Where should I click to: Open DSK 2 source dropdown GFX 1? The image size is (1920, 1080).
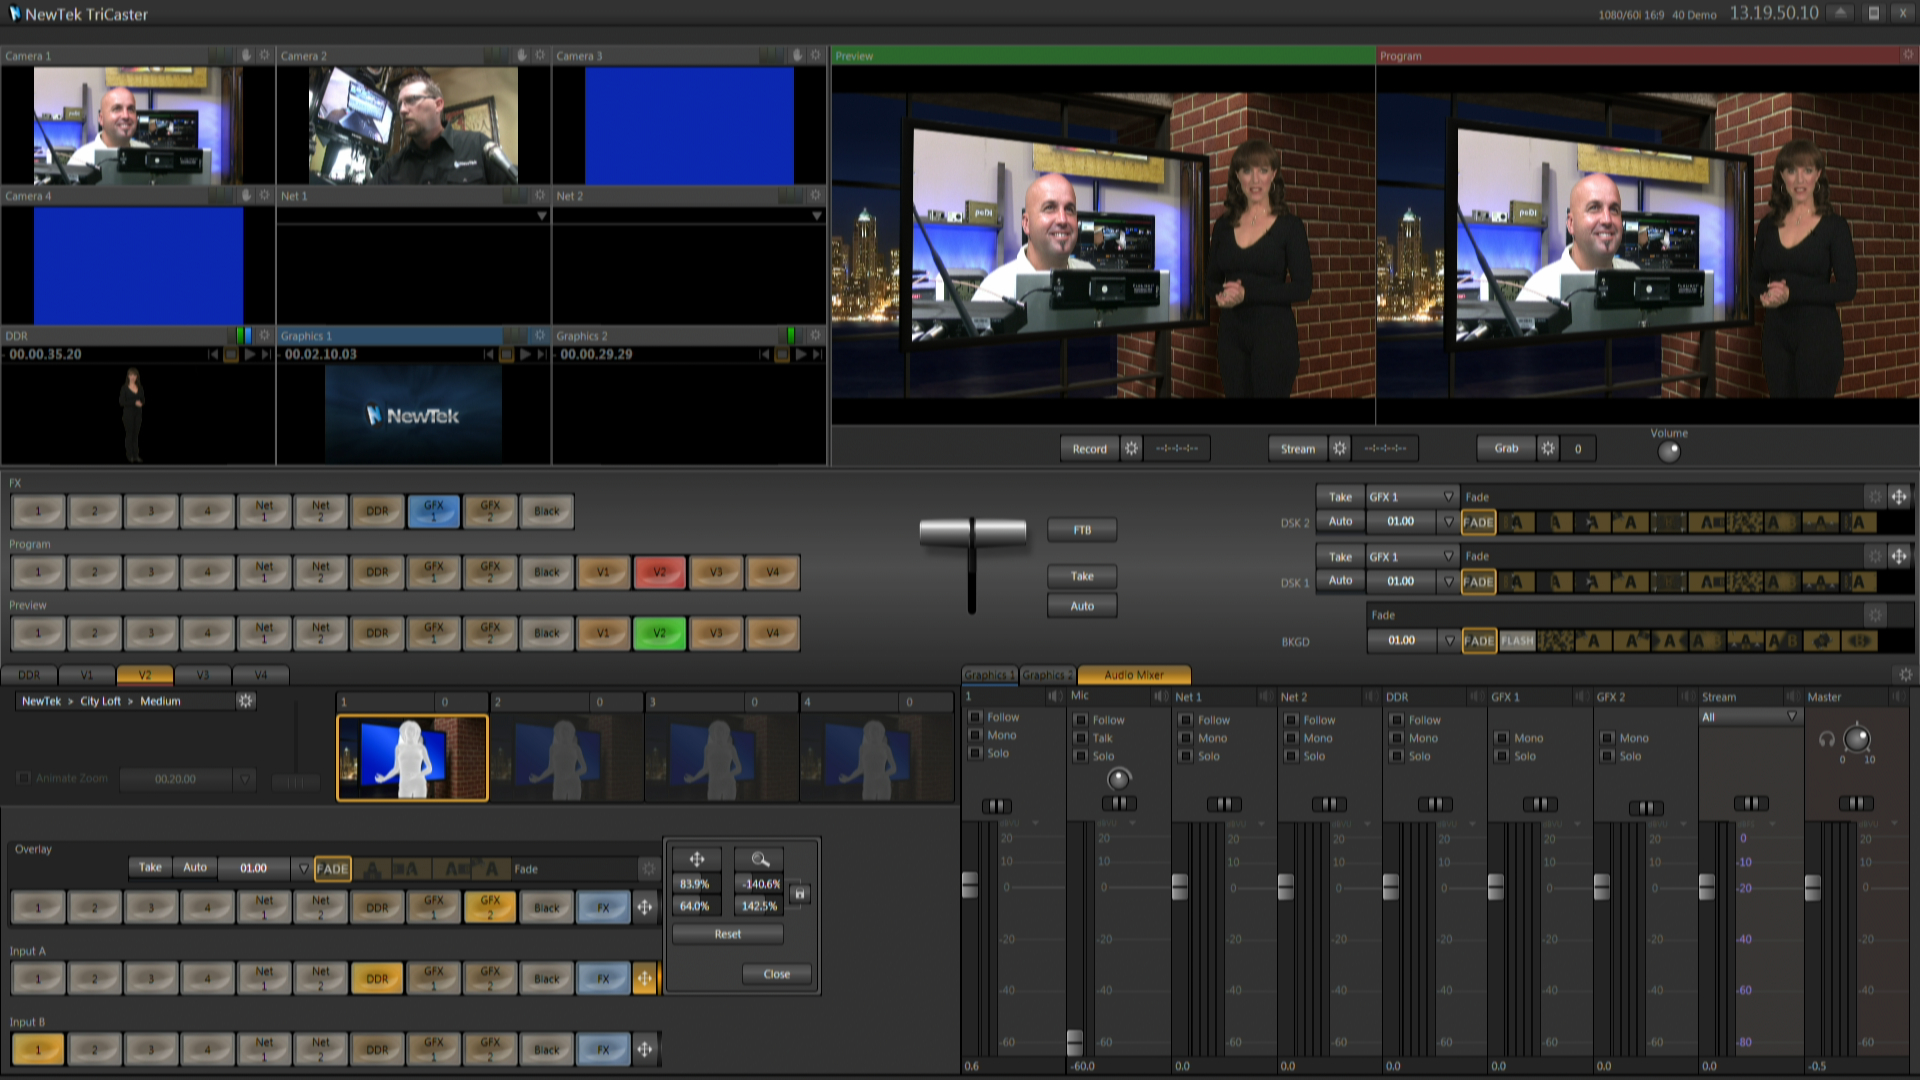[x=1411, y=497]
